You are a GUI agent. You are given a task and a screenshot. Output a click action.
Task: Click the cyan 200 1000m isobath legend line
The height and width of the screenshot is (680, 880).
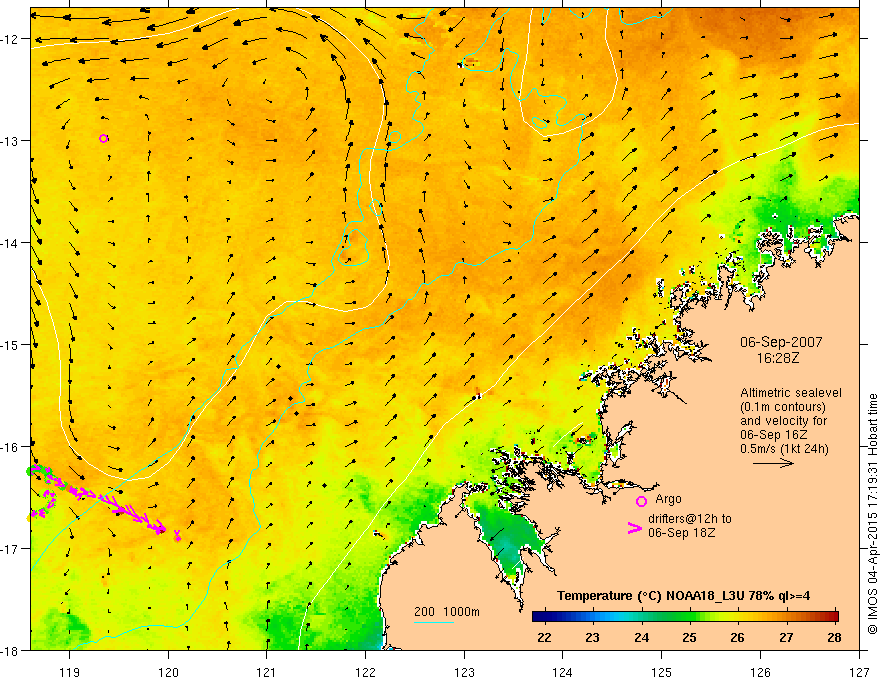coord(434,622)
